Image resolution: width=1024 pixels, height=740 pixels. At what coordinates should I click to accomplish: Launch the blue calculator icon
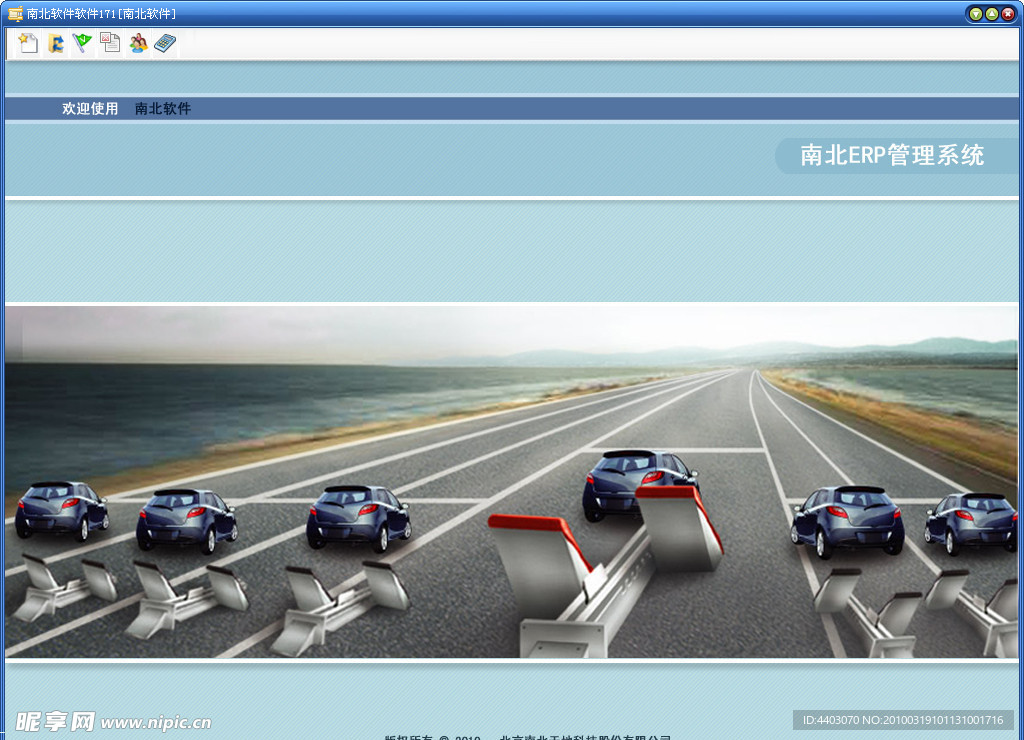165,43
